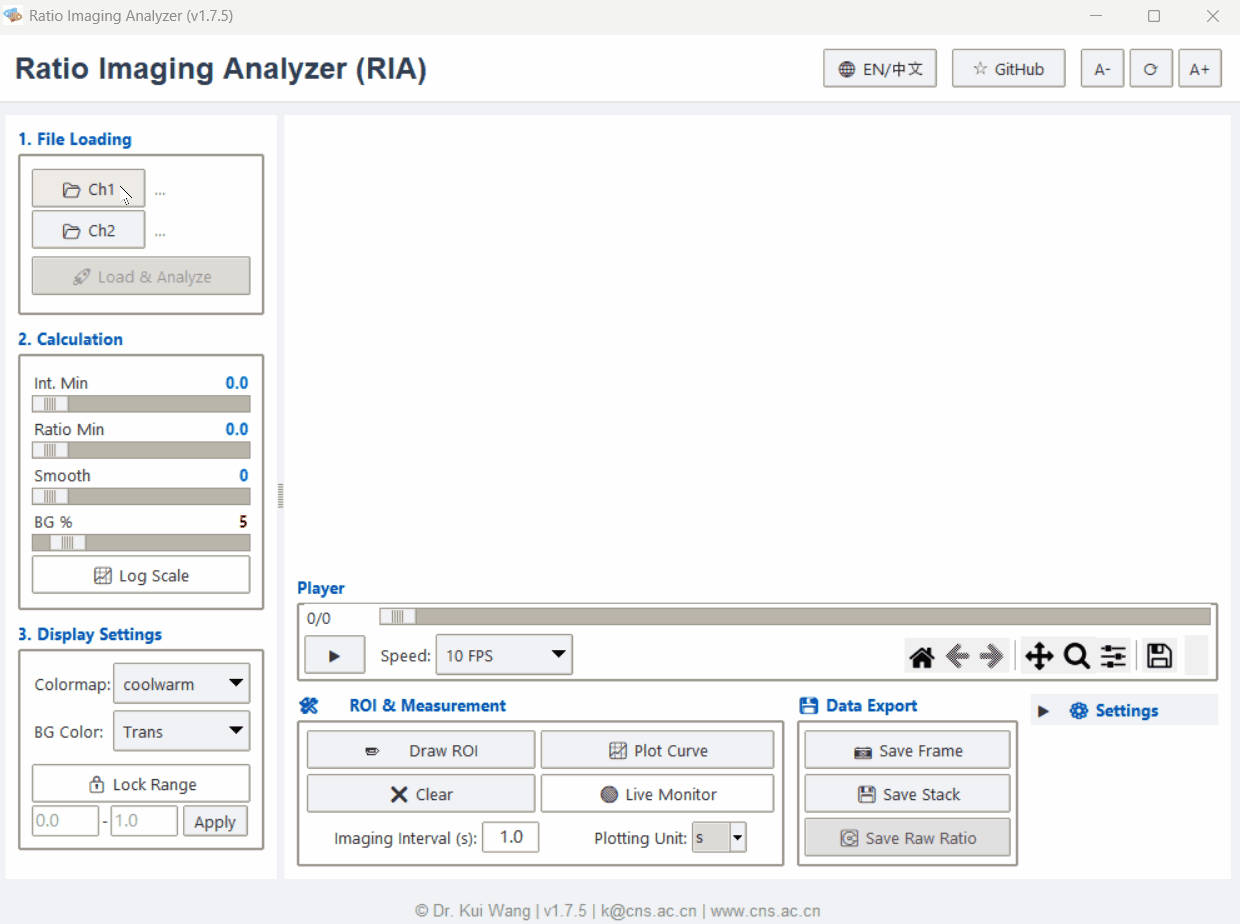Activate the Zoom magnifier tool
This screenshot has height=924, width=1240.
pos(1075,655)
